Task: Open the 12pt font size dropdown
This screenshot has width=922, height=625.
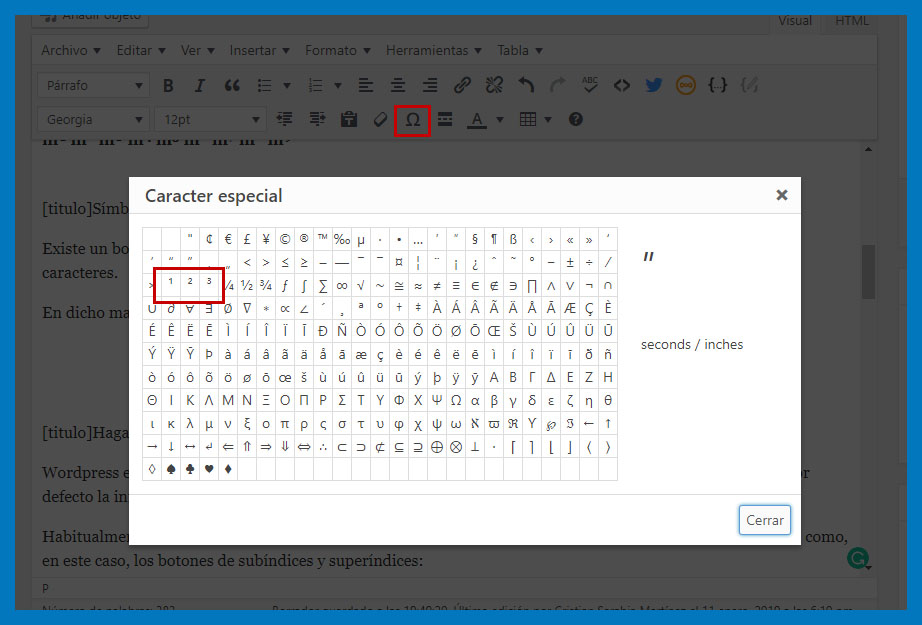Action: 210,120
